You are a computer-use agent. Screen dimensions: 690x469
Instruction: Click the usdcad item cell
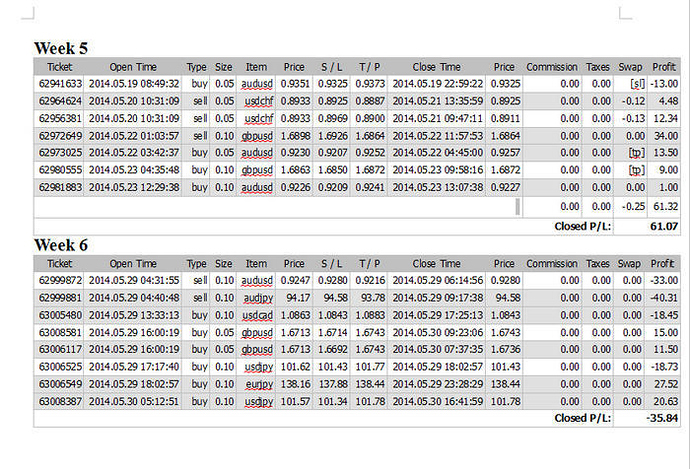click(x=257, y=316)
